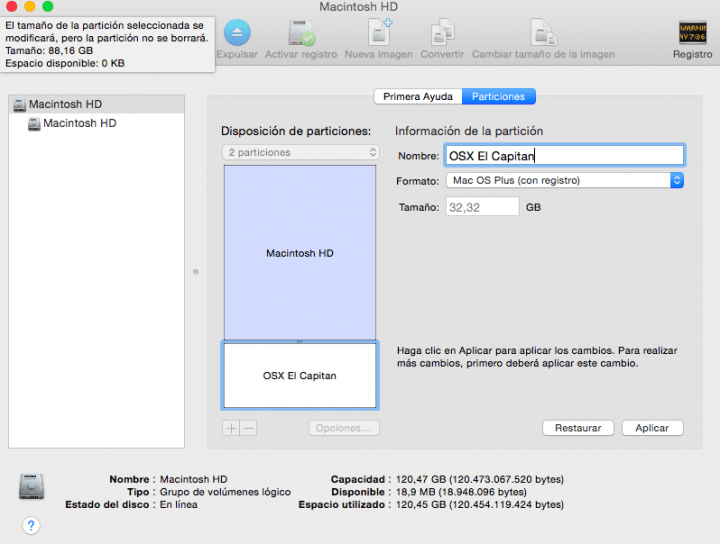Click the yellow minimize window button
The image size is (720, 544).
tap(29, 6)
